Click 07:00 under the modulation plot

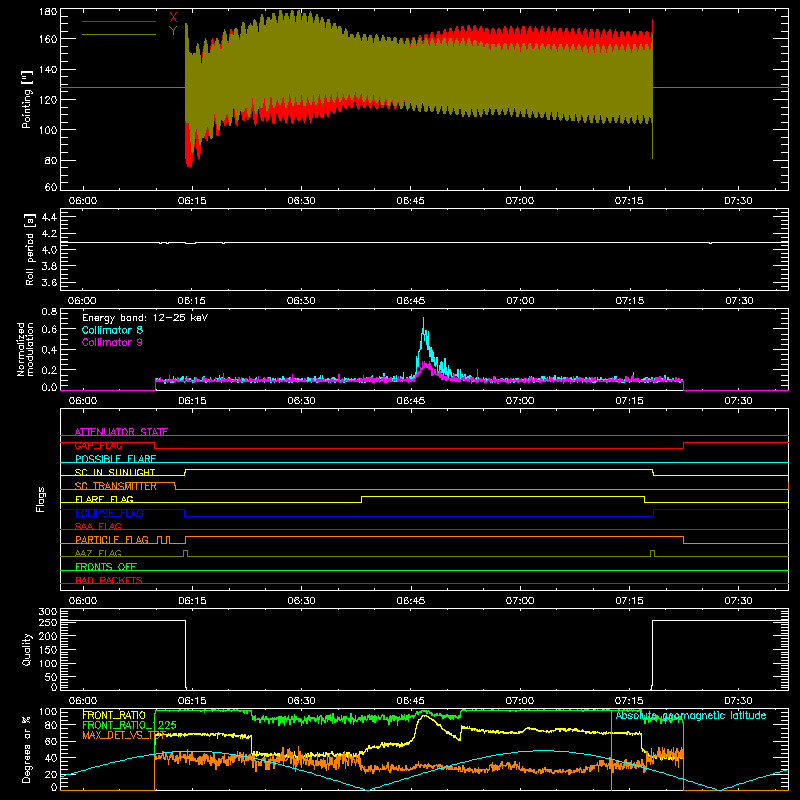(x=520, y=401)
